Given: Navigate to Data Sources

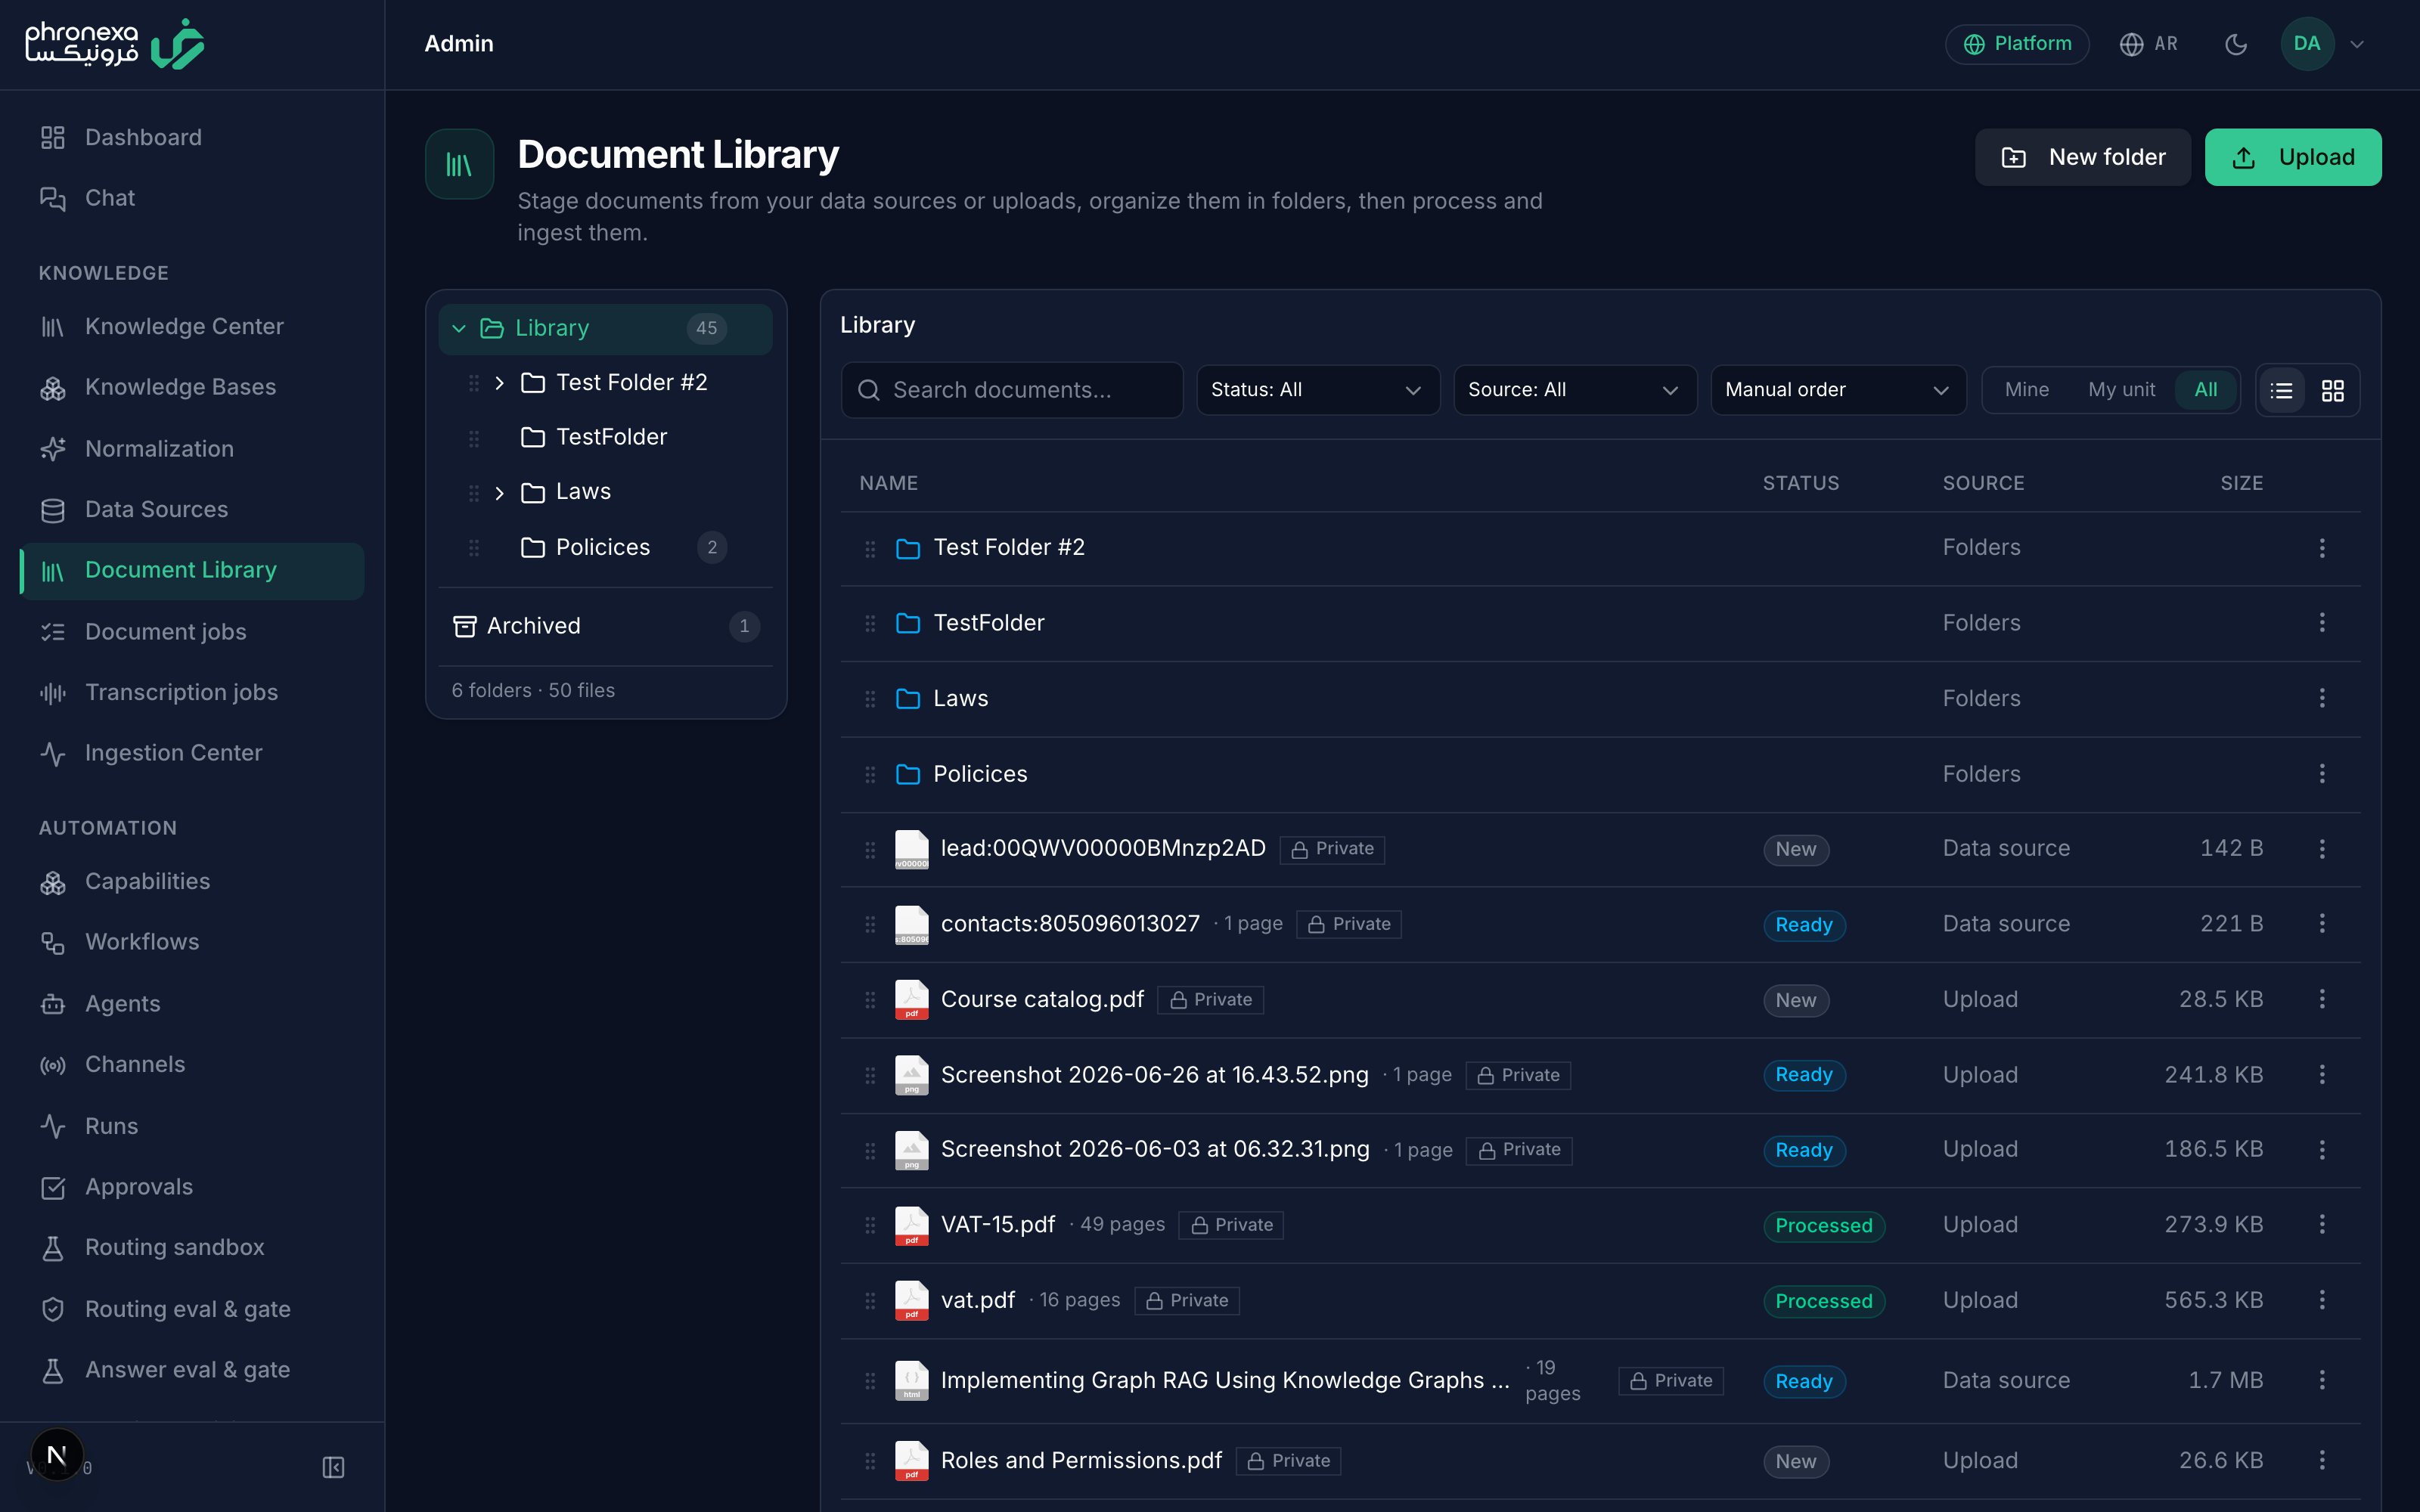Looking at the screenshot, I should pos(192,509).
